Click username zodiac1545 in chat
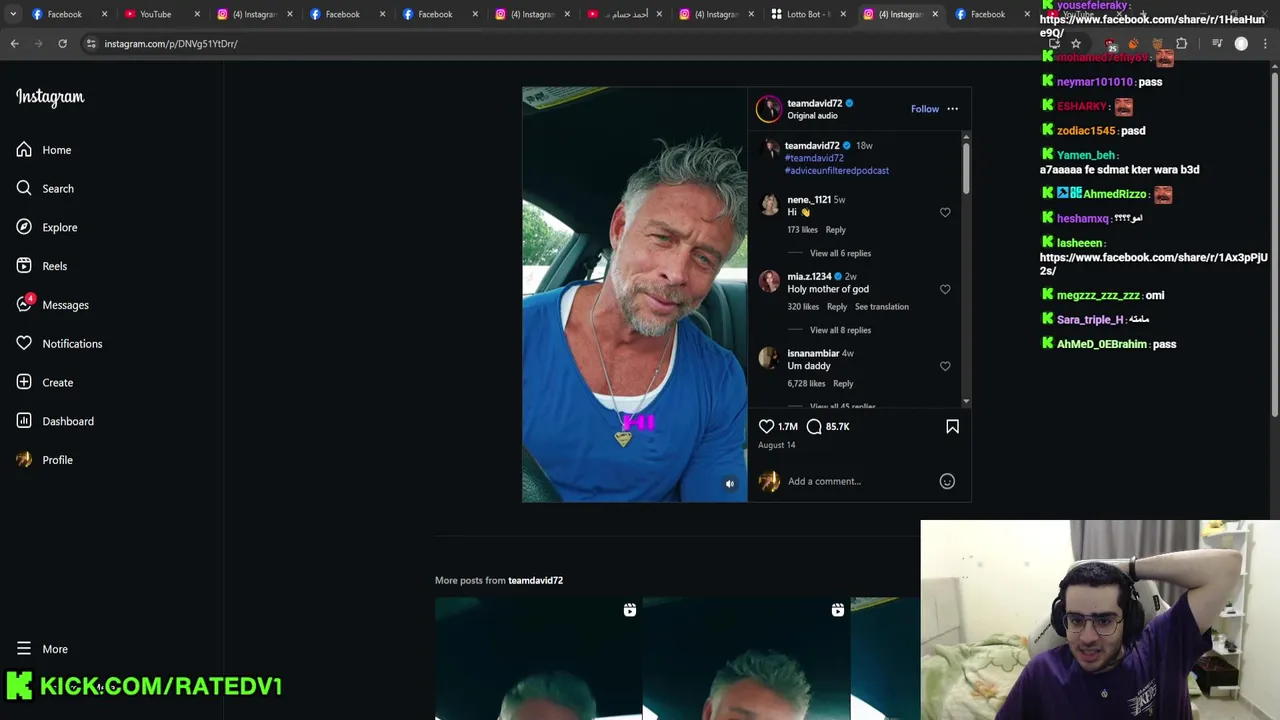The image size is (1280, 720). [x=1085, y=131]
